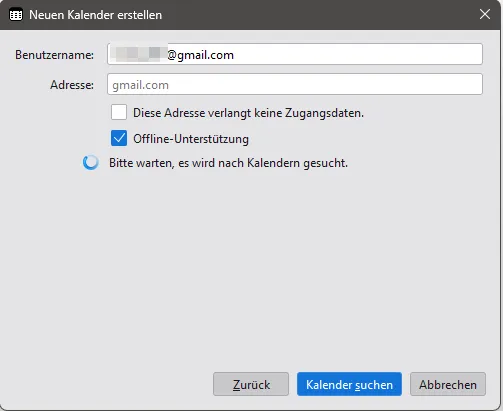
Task: Focus the Adresse field showing gmail.com placeholder
Action: [295, 84]
